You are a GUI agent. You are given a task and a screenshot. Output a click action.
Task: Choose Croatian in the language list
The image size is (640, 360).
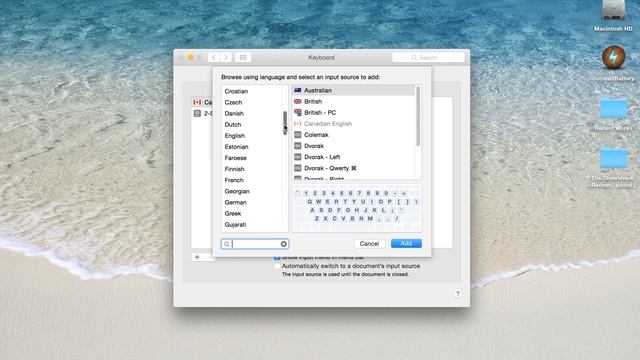[x=236, y=91]
